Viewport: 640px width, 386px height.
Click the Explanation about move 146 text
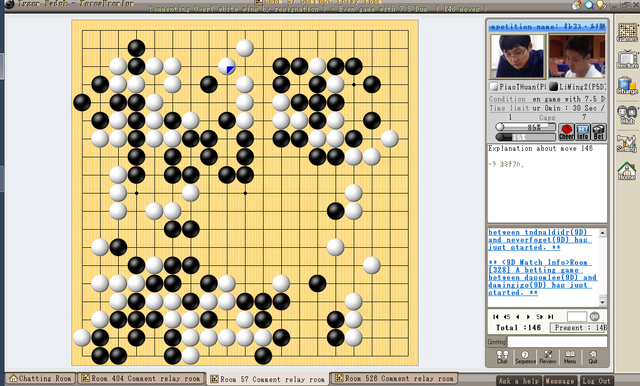coord(540,149)
